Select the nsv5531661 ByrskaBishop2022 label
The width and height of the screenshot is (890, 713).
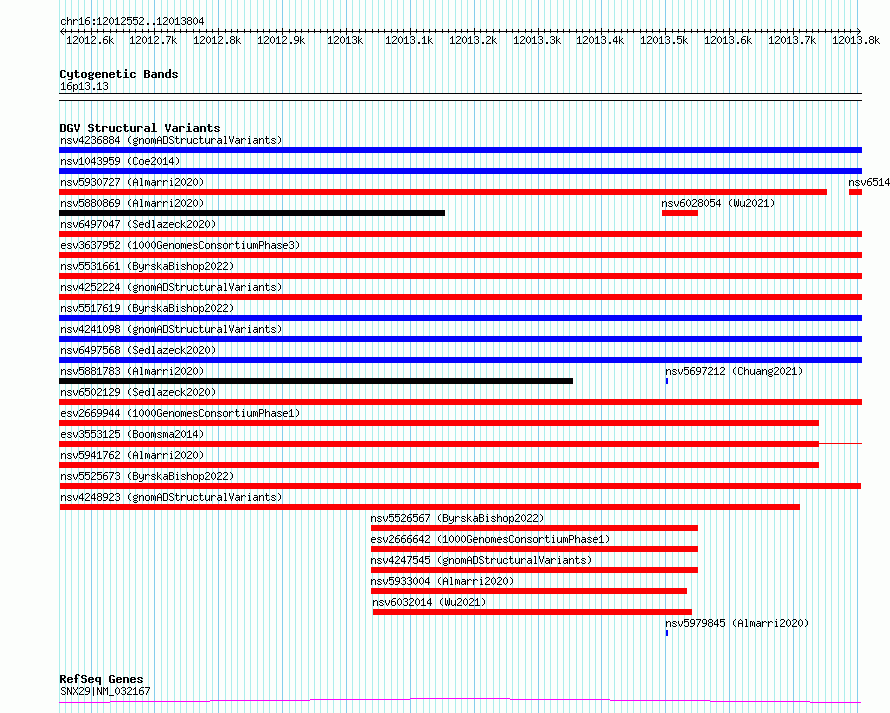147,266
